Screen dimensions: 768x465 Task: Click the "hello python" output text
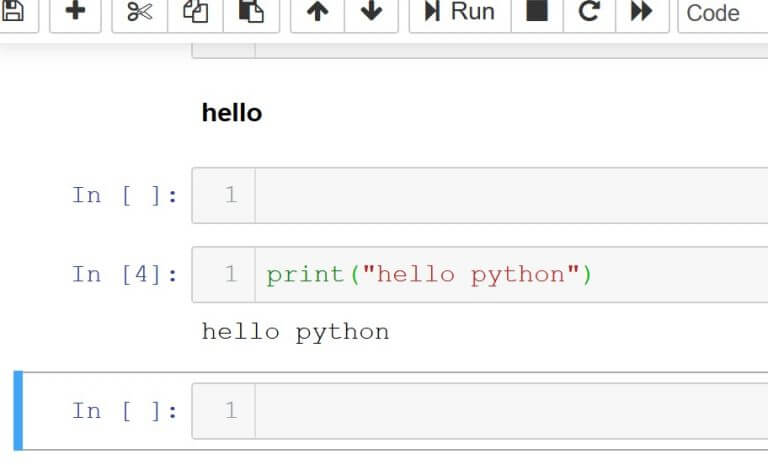tap(295, 332)
